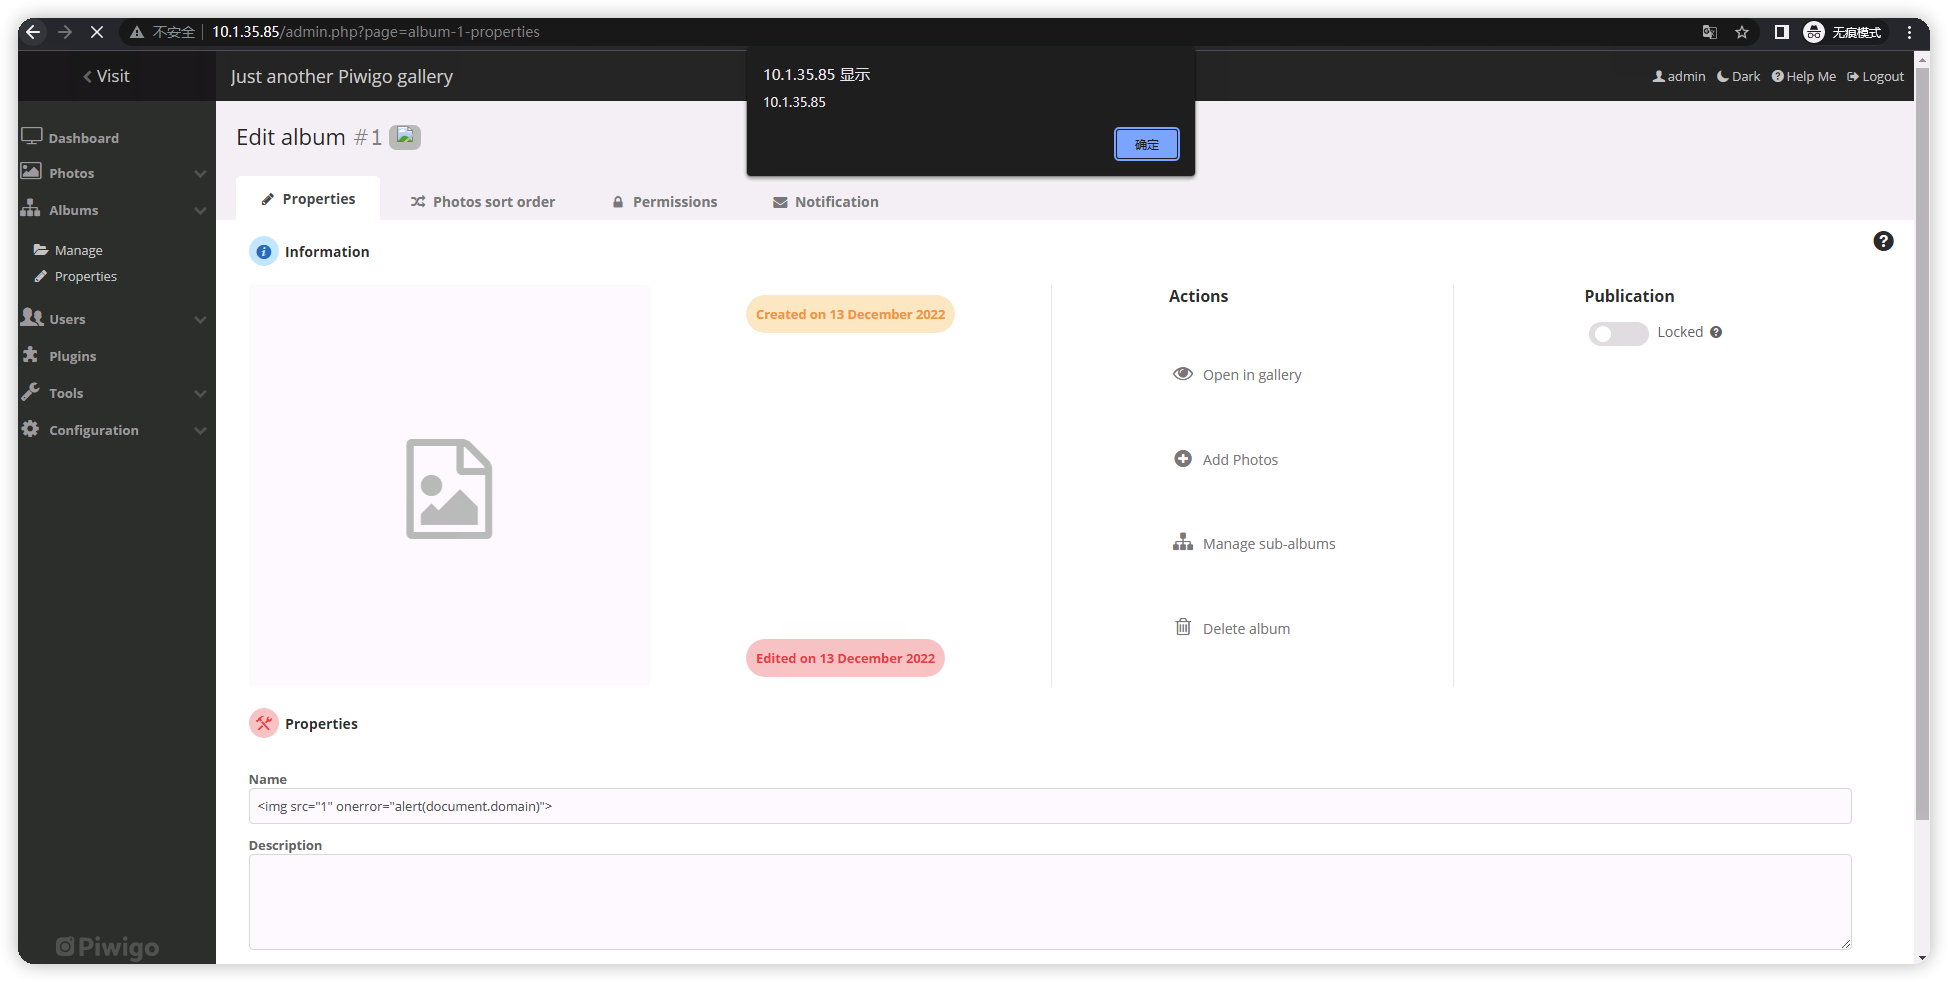Image resolution: width=1948 pixels, height=982 pixels.
Task: Open the Help Me link
Action: point(1804,76)
